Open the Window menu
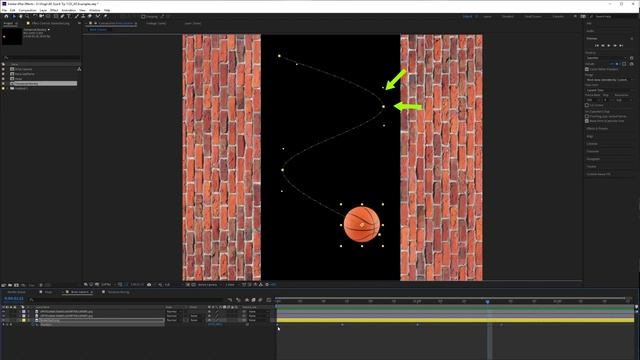The image size is (640, 360). coord(95,10)
